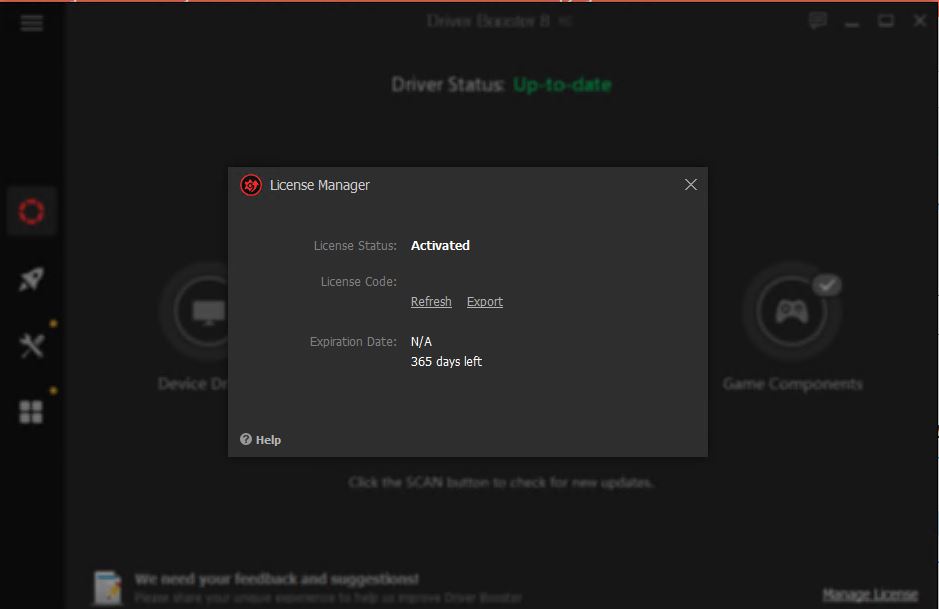Click the License Manager title text
The image size is (939, 609).
(x=319, y=185)
